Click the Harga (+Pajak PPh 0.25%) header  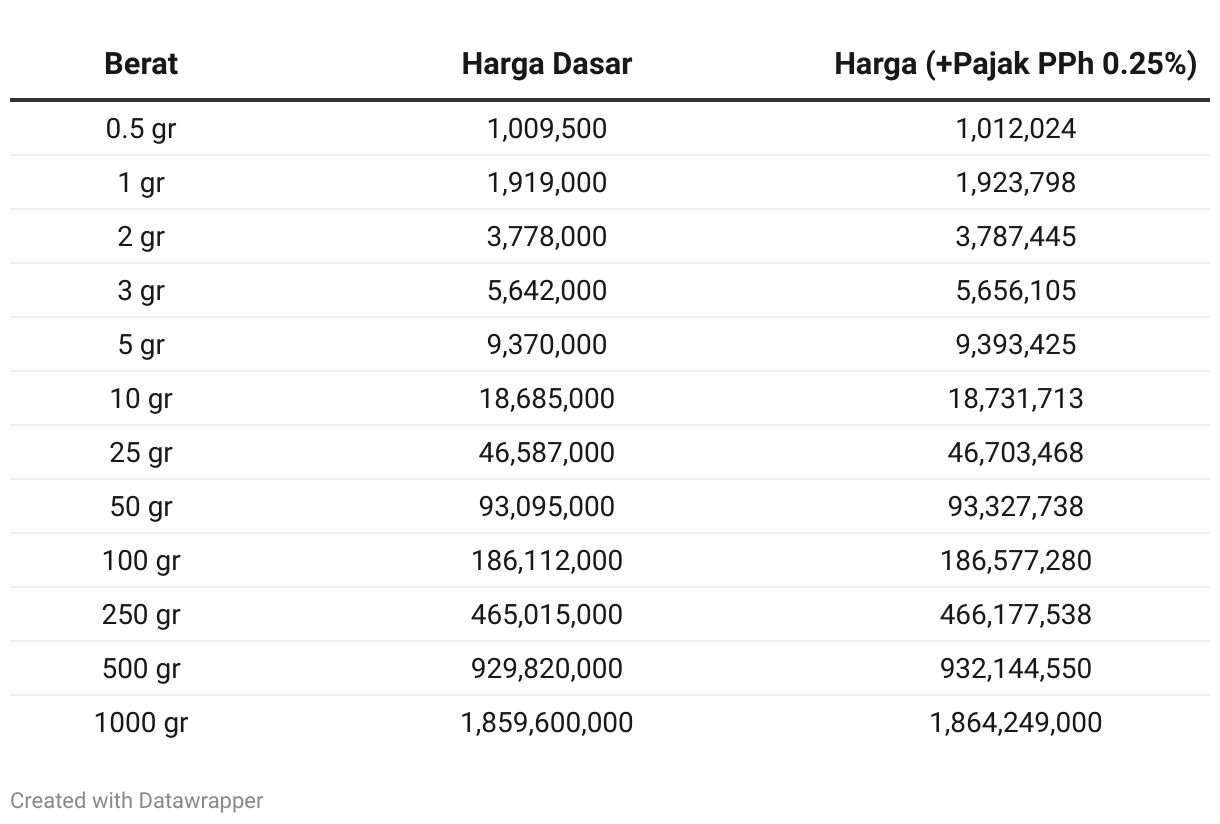coord(1016,64)
